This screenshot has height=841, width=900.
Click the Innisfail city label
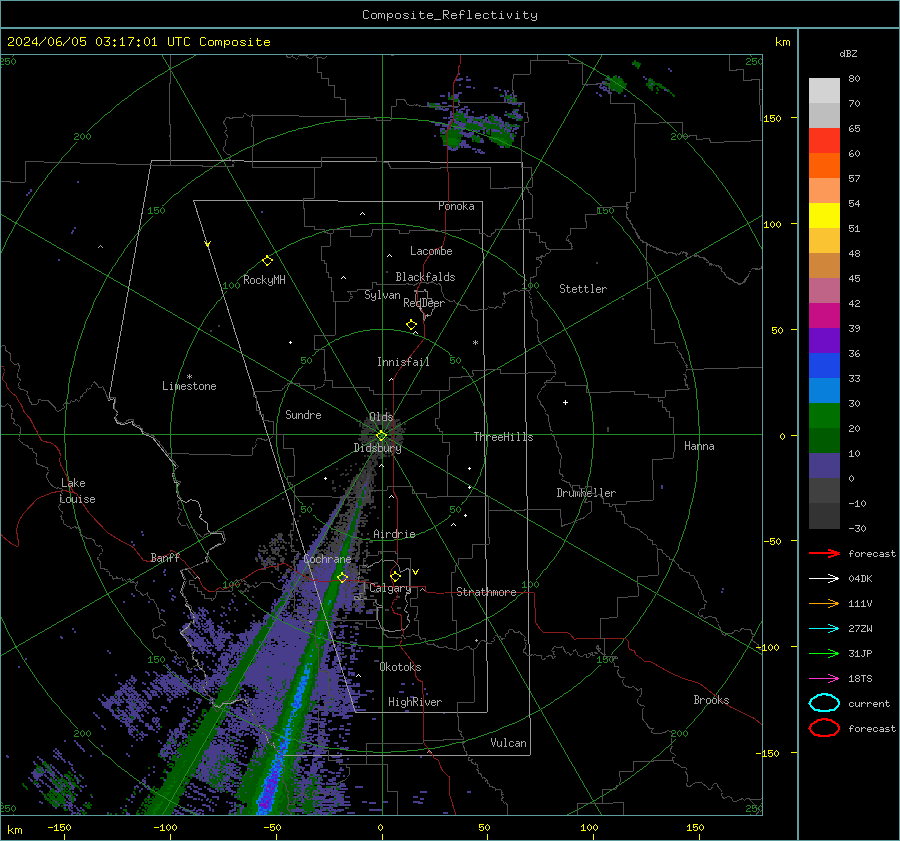point(403,362)
